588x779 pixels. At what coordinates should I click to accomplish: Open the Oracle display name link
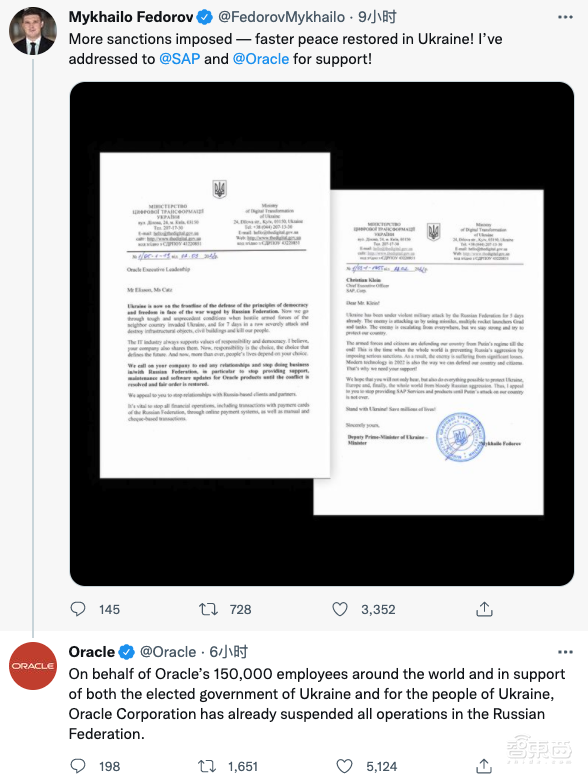(91, 652)
